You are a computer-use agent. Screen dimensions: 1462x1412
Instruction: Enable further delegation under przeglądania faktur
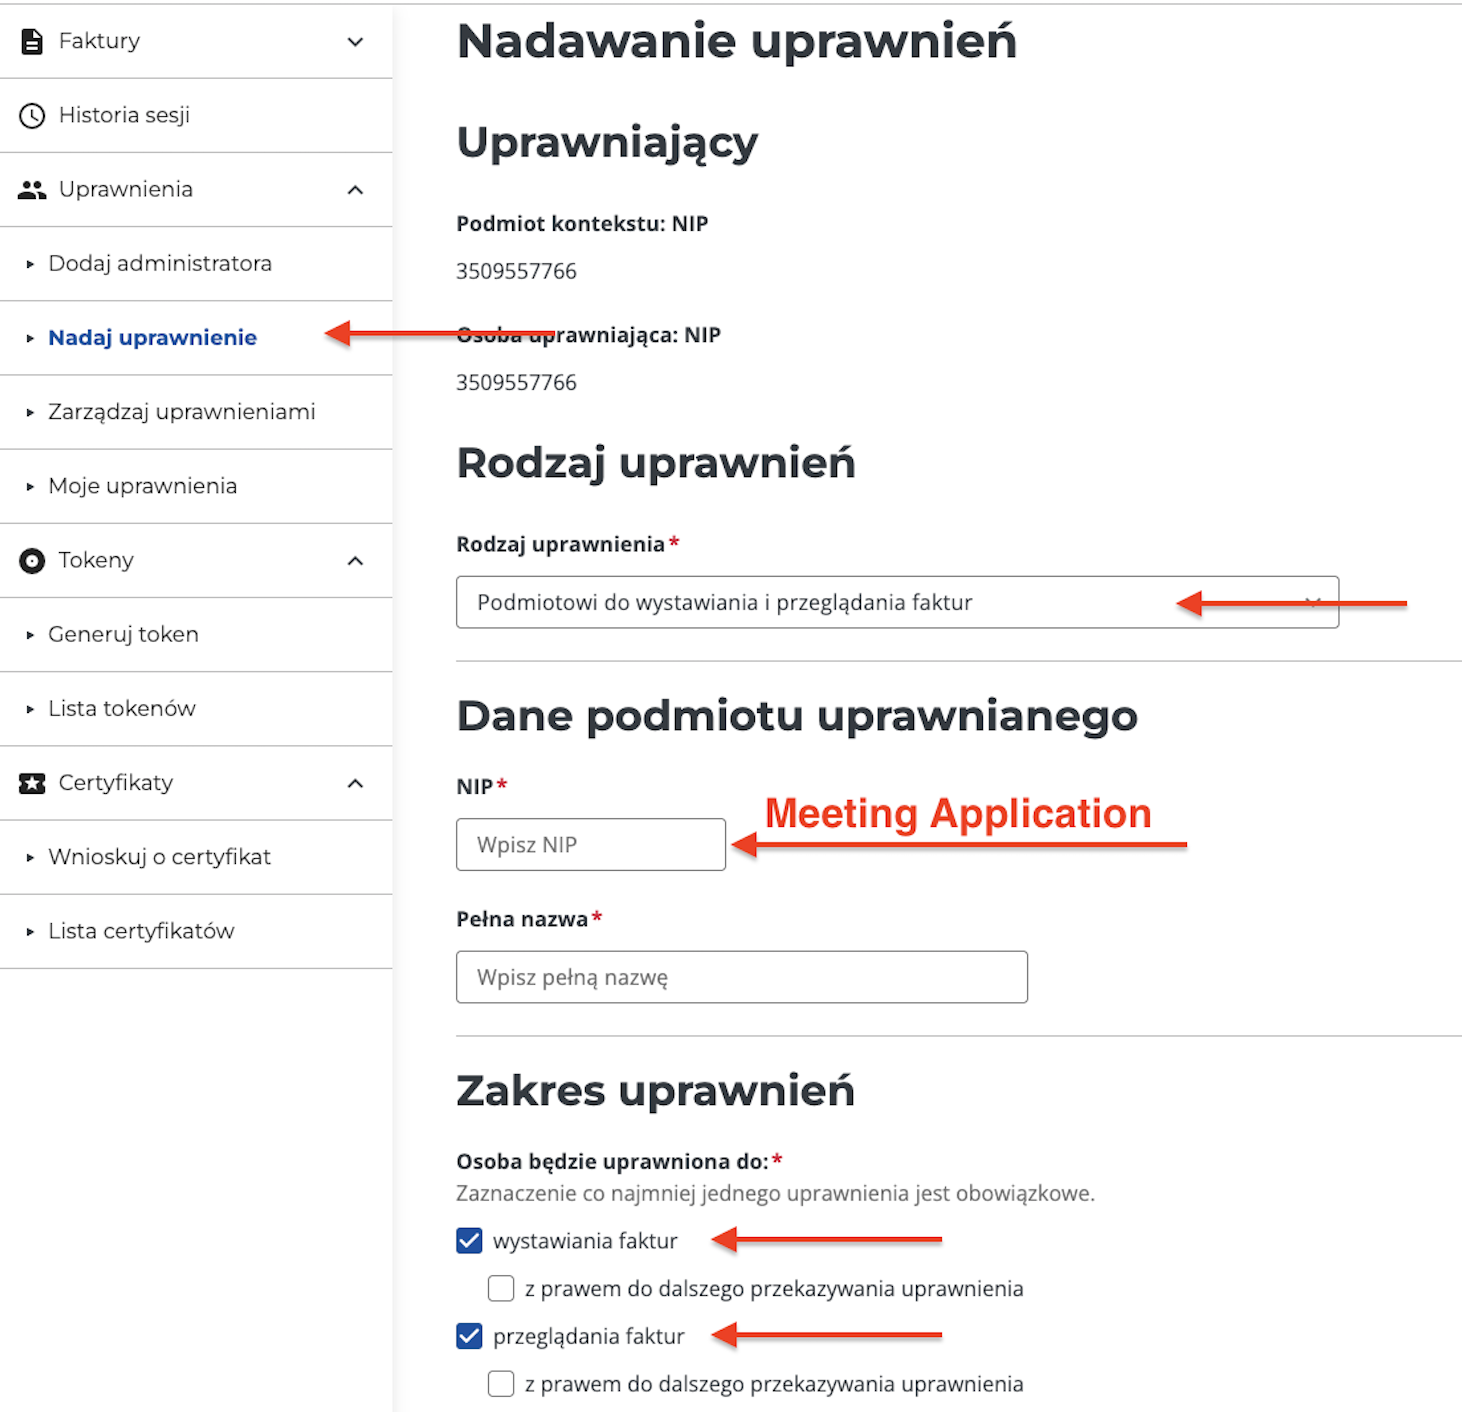[501, 1384]
